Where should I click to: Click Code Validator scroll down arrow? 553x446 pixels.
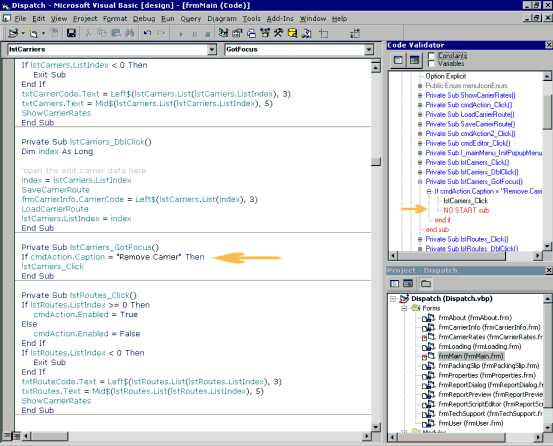tap(547, 246)
